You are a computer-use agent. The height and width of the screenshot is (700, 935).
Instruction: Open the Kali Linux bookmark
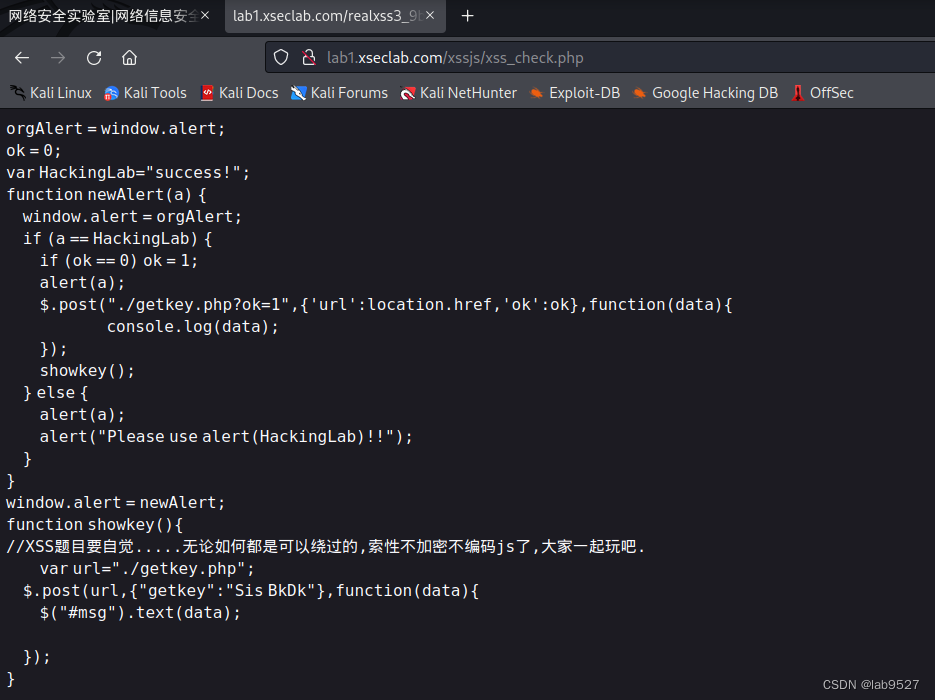51,93
